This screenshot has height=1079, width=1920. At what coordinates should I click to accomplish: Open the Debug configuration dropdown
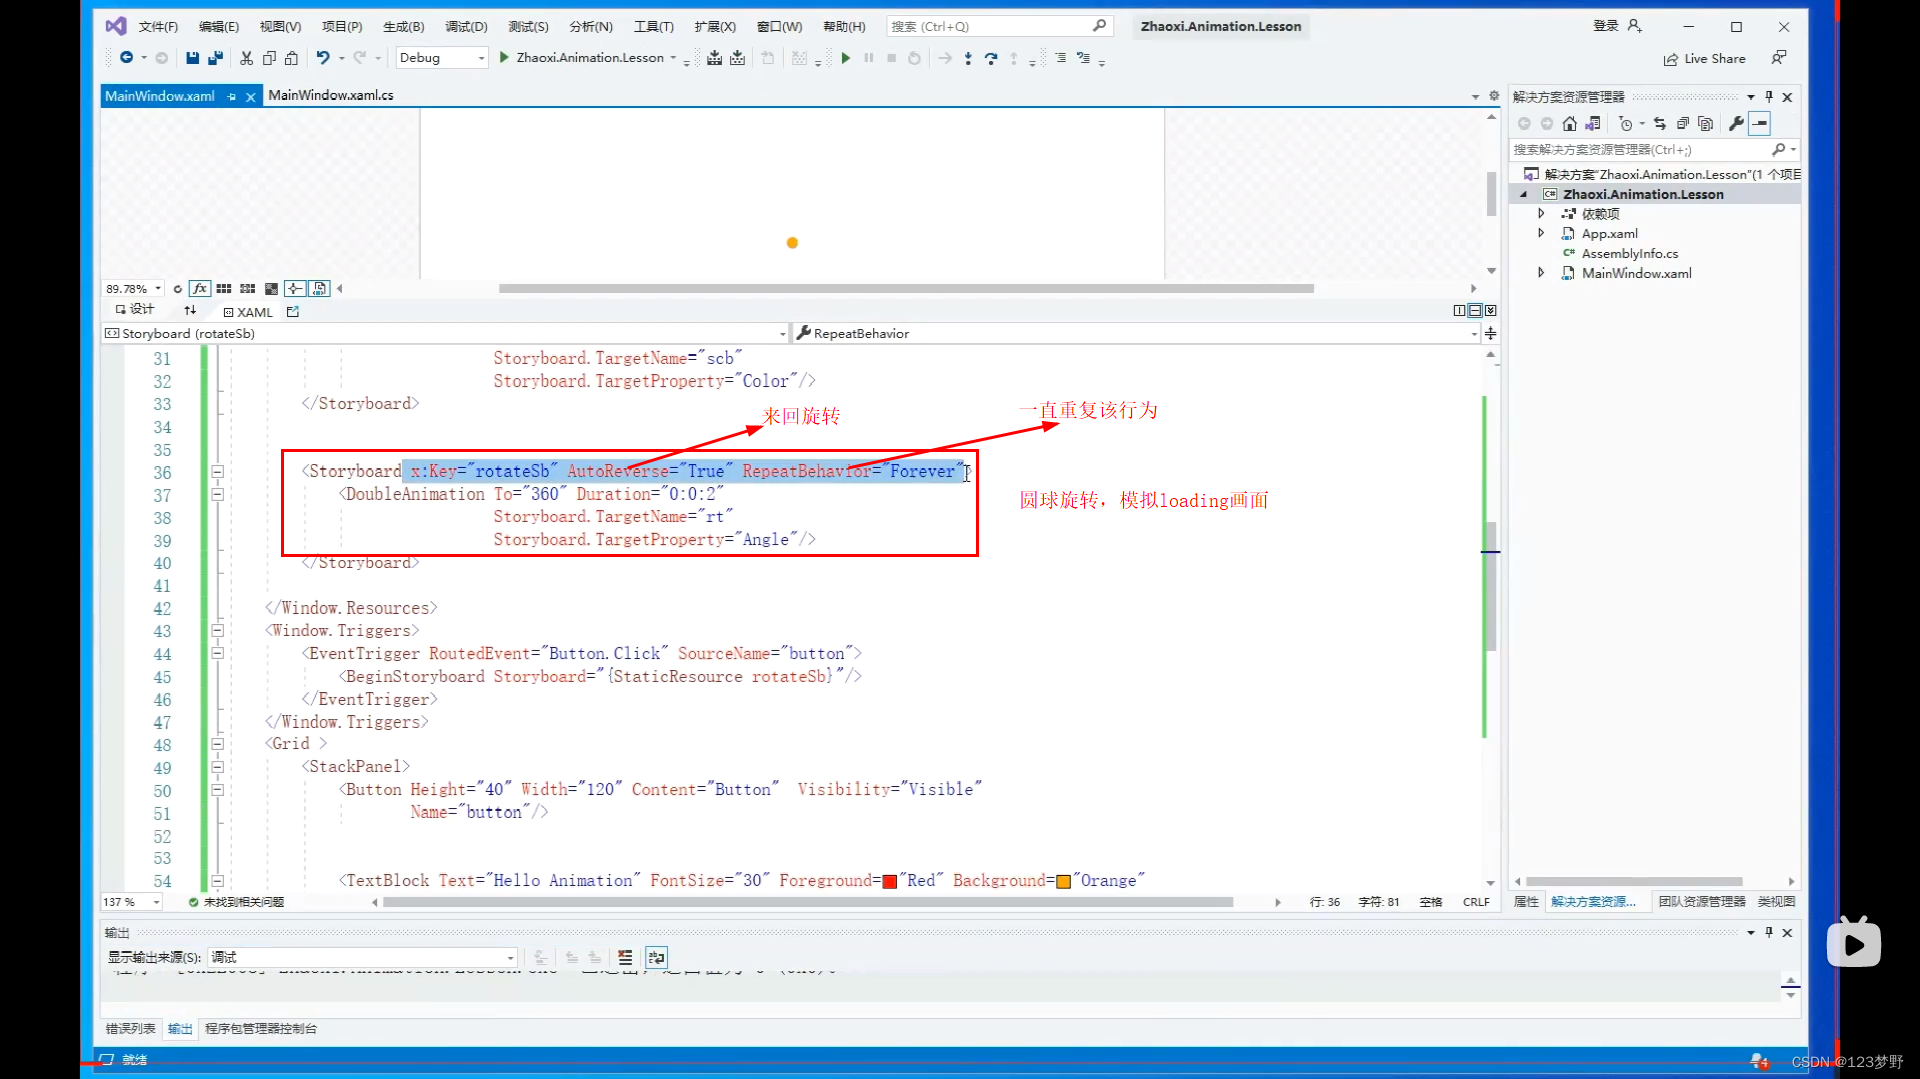pyautogui.click(x=442, y=58)
